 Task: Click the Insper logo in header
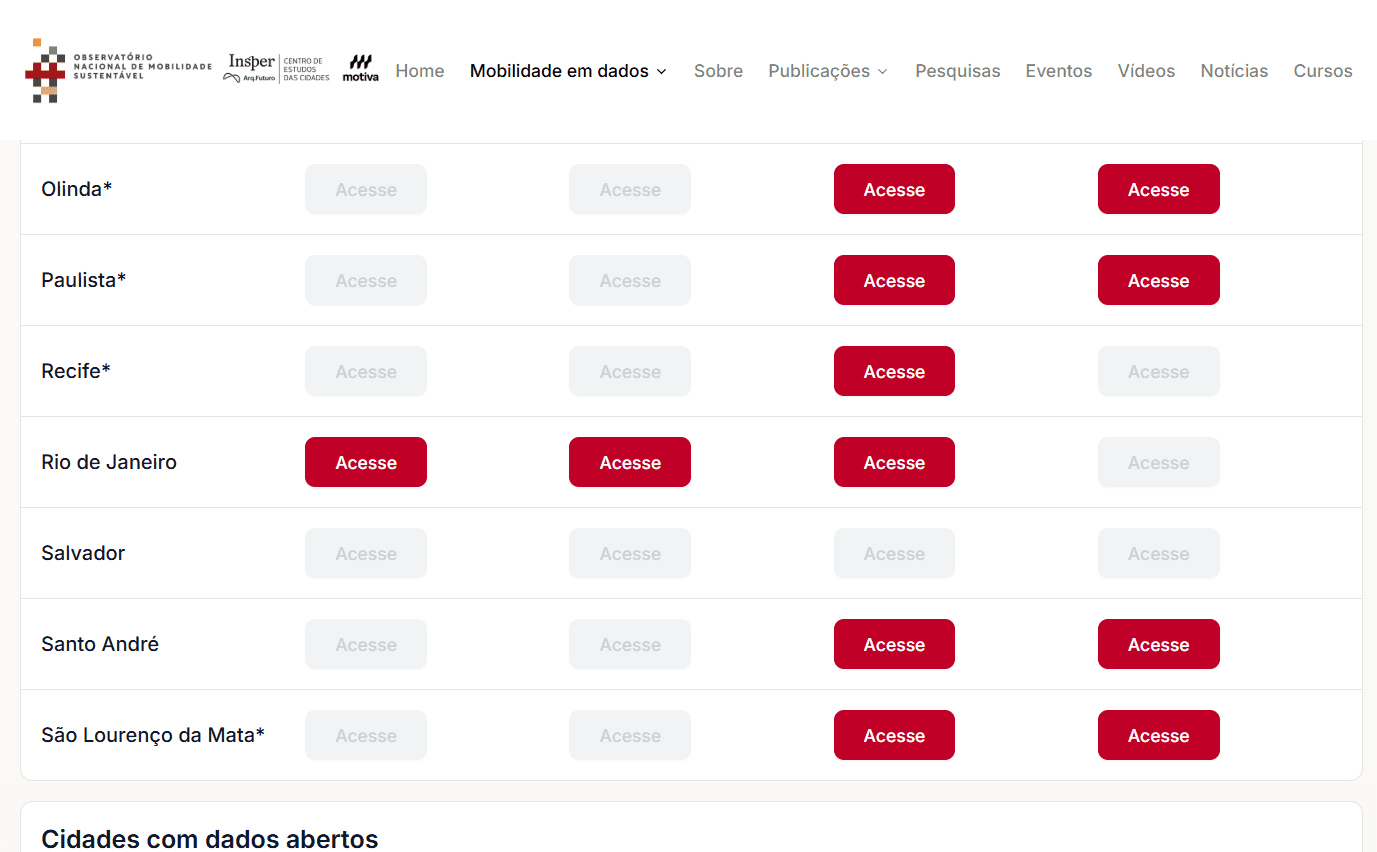(x=251, y=62)
